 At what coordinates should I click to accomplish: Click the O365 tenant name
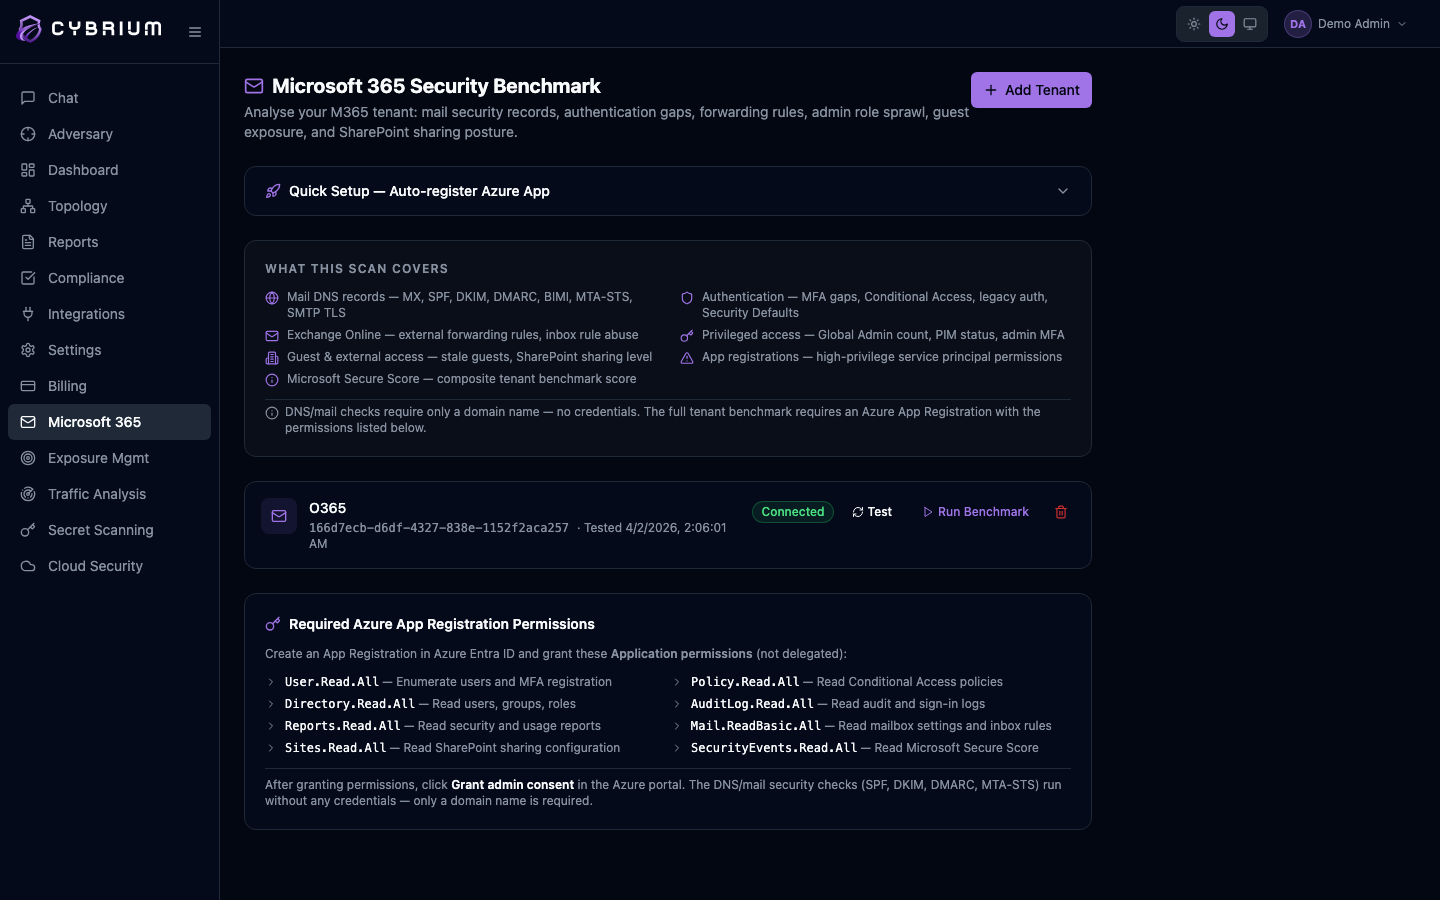(x=328, y=508)
